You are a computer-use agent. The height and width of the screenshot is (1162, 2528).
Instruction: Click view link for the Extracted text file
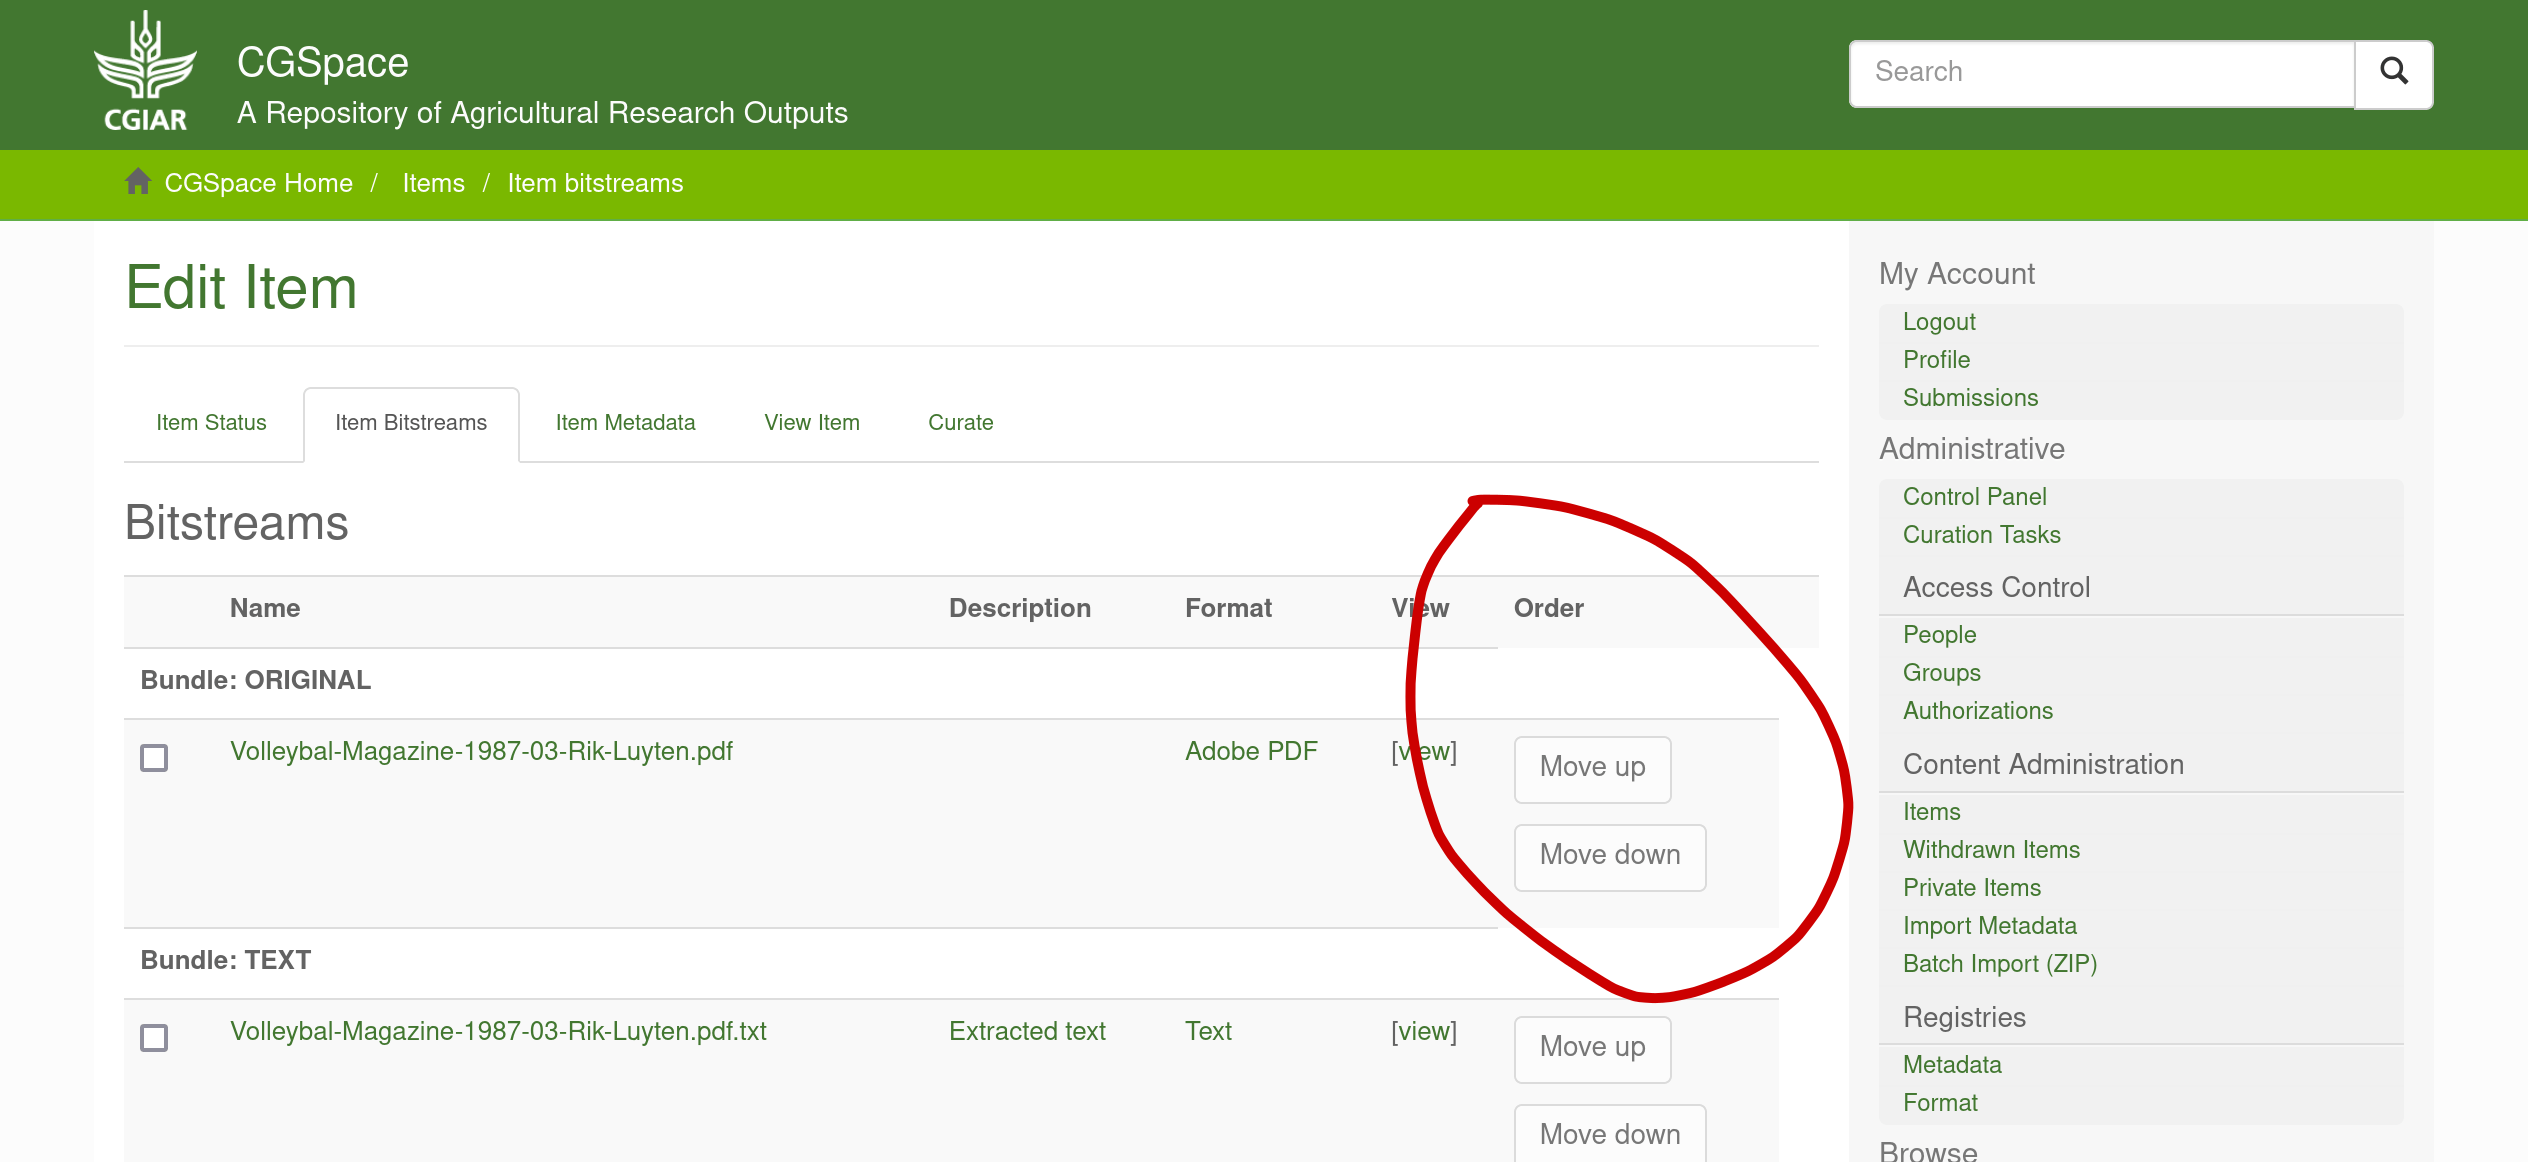pyautogui.click(x=1423, y=1032)
